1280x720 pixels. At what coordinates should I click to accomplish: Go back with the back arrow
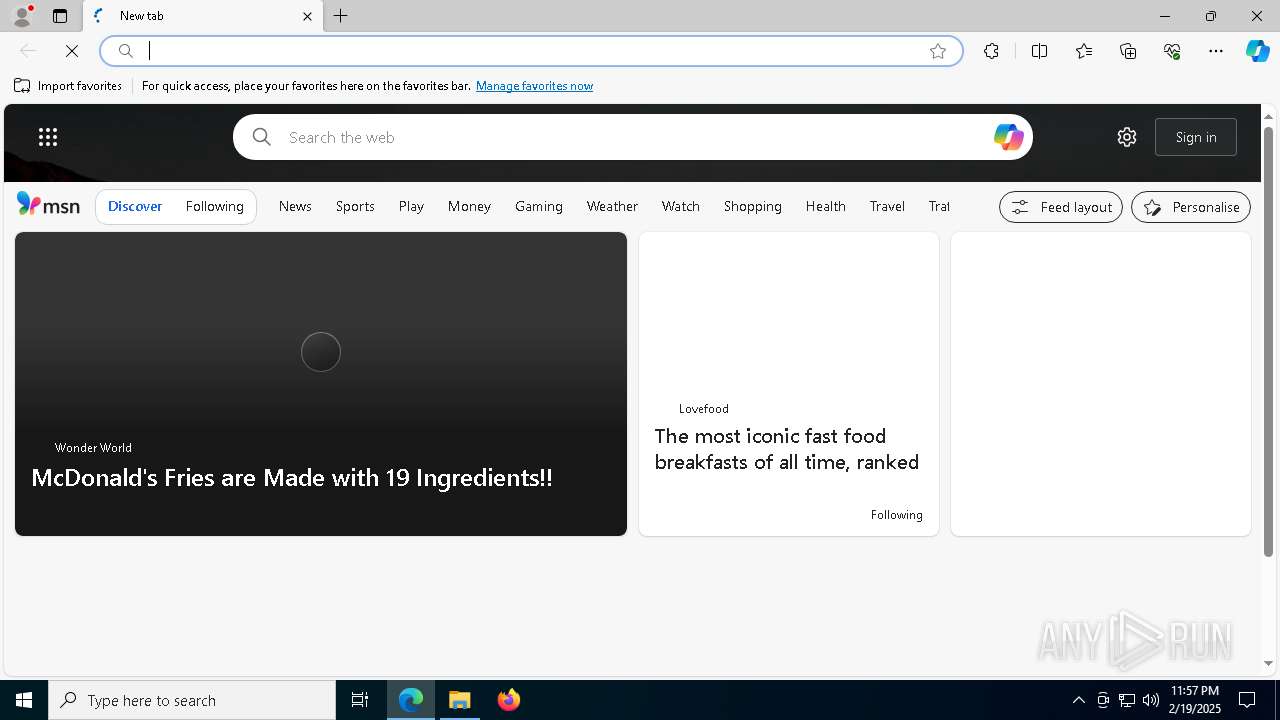pyautogui.click(x=28, y=51)
